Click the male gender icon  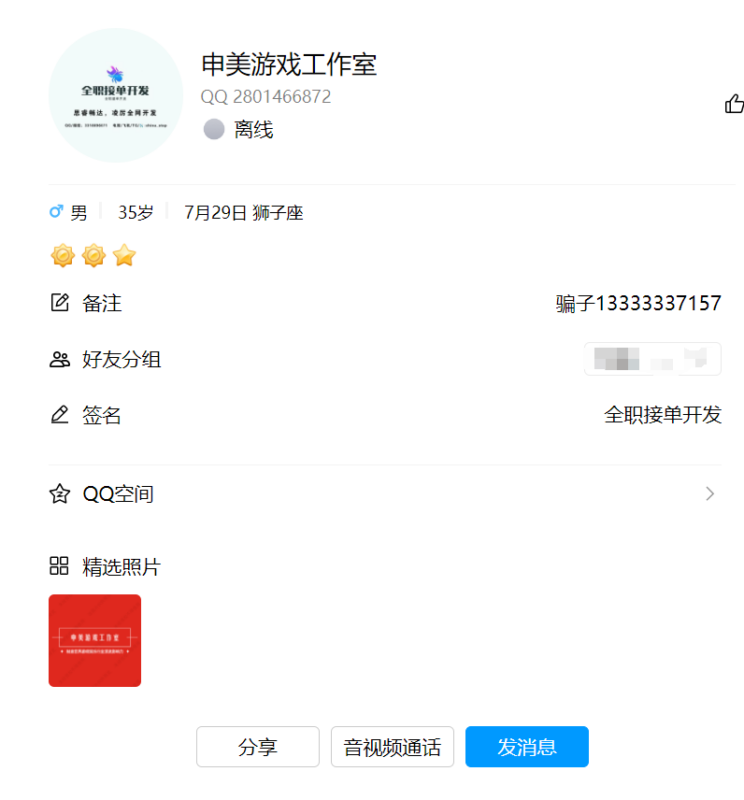[56, 211]
